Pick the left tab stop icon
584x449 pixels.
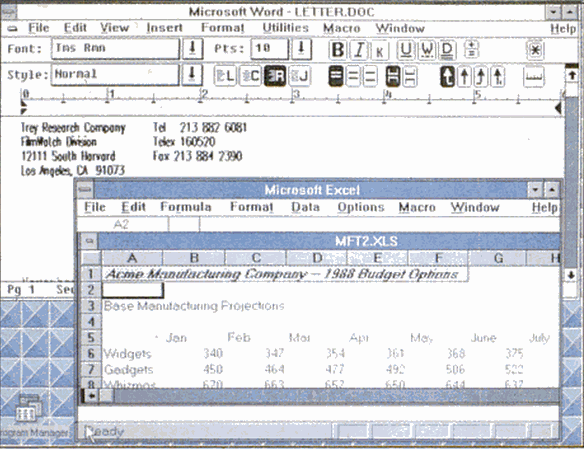447,76
